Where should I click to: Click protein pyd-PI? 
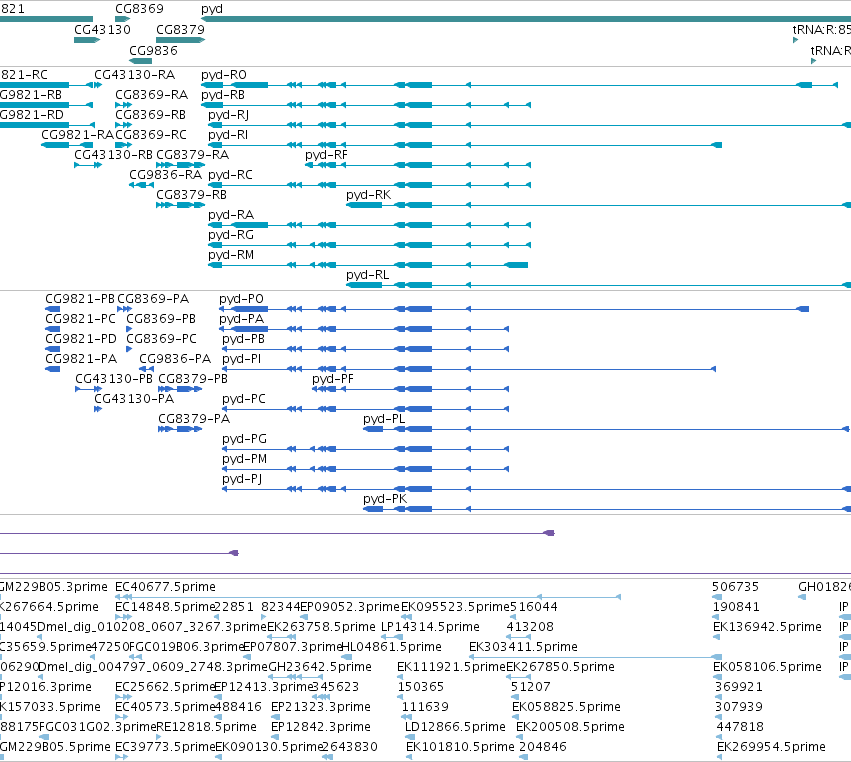[x=242, y=359]
